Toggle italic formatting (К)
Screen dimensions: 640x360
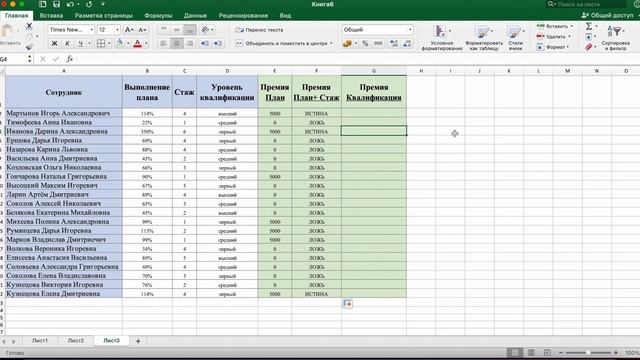point(67,43)
